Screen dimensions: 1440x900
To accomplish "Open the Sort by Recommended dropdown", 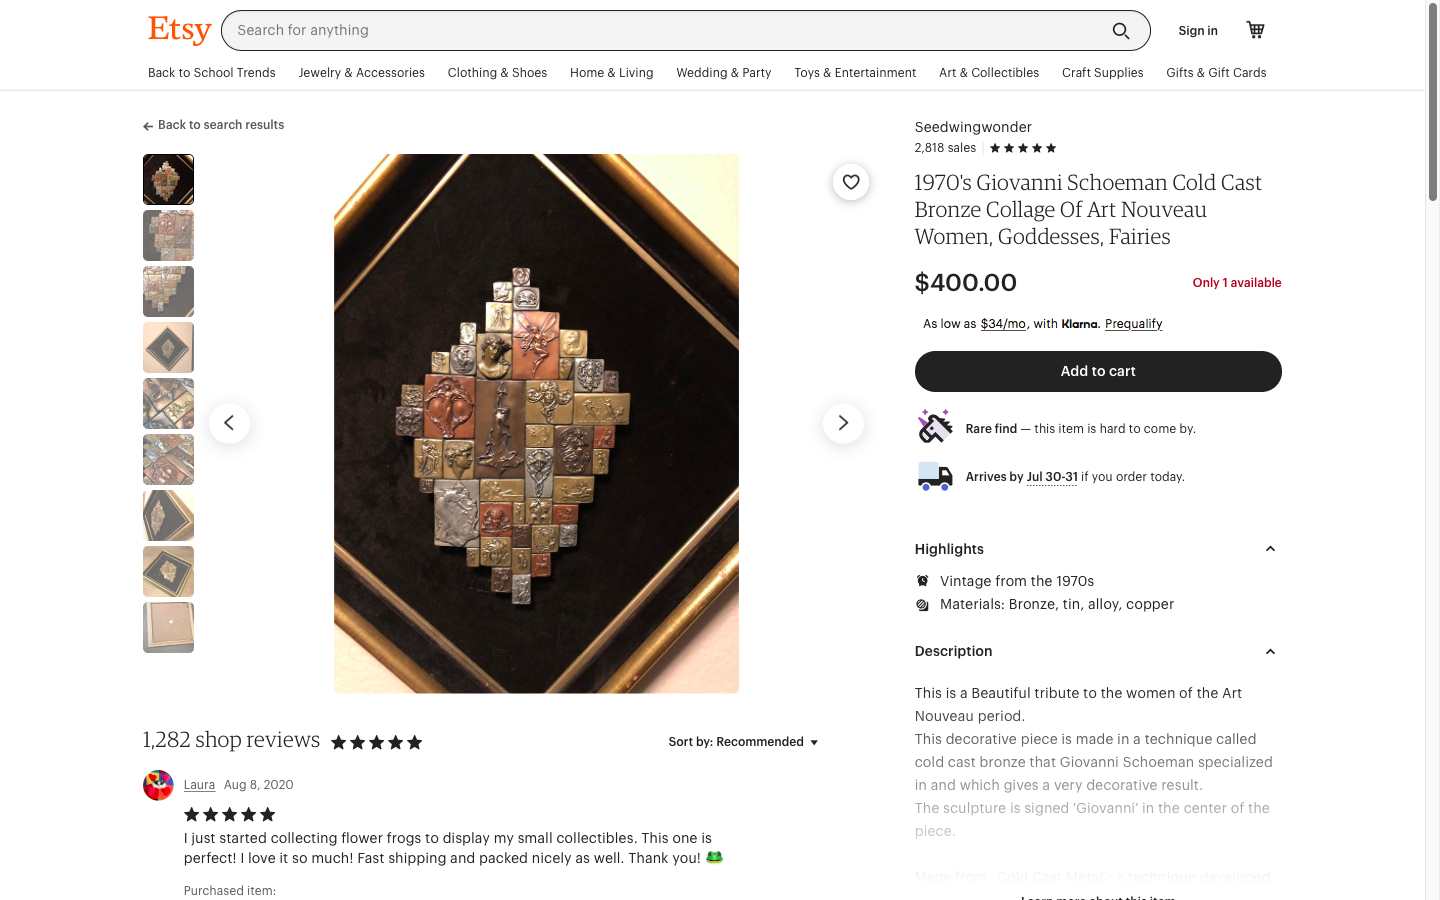I will click(x=743, y=742).
